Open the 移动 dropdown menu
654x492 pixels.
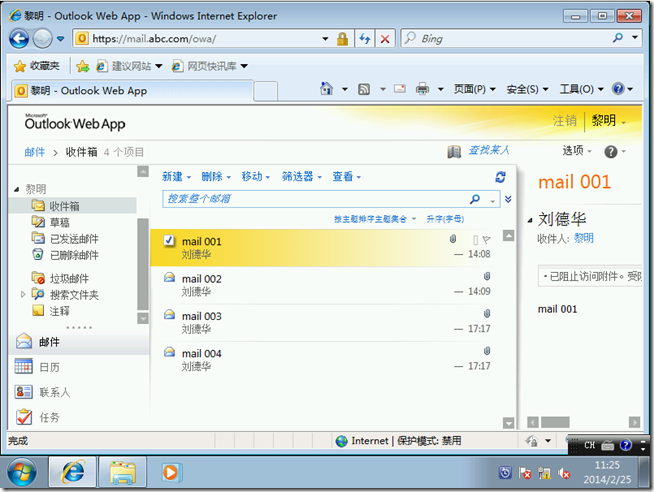pos(256,177)
